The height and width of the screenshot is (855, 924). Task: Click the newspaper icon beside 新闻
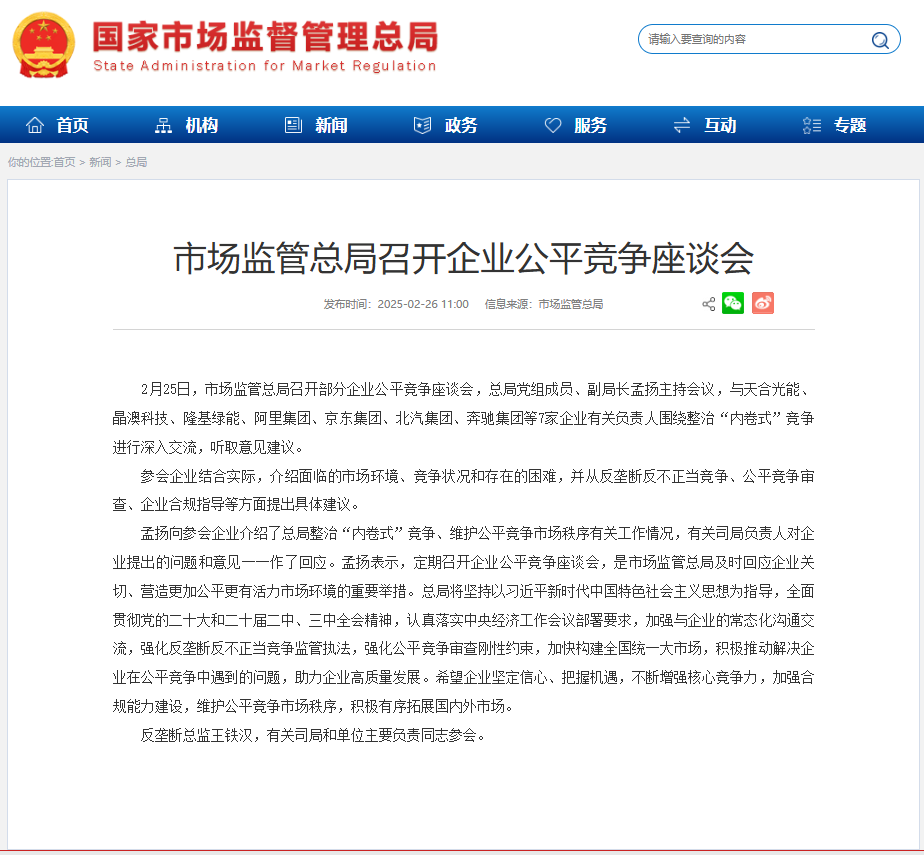293,125
